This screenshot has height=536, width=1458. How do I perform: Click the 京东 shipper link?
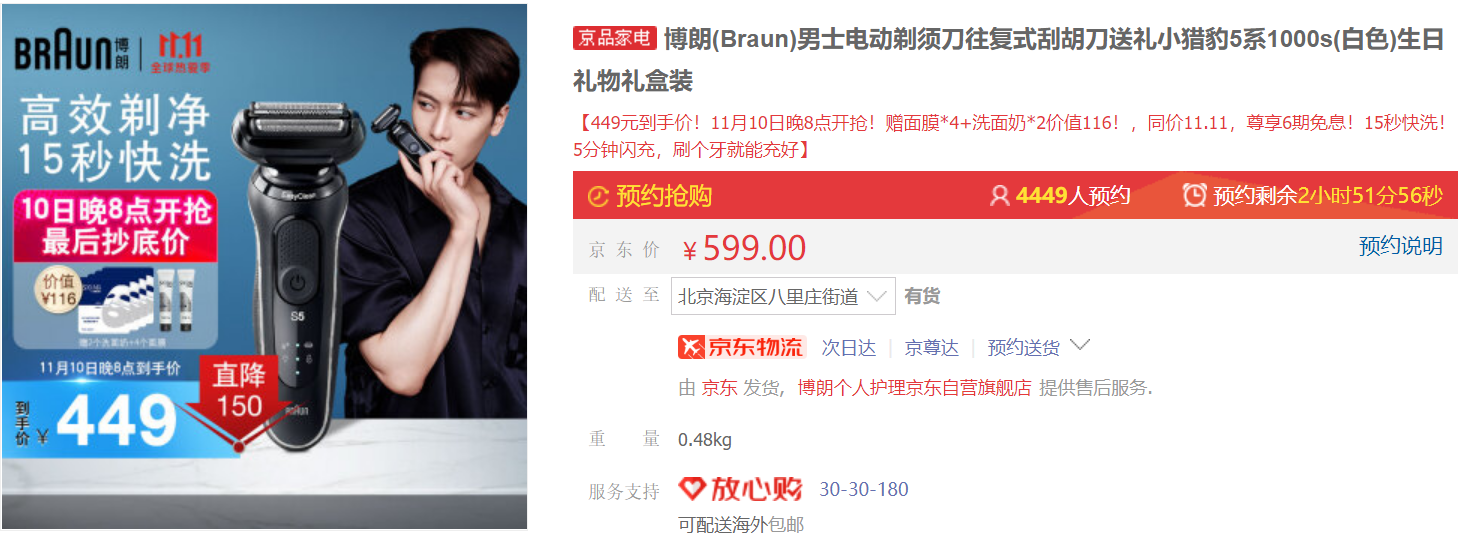(x=718, y=388)
